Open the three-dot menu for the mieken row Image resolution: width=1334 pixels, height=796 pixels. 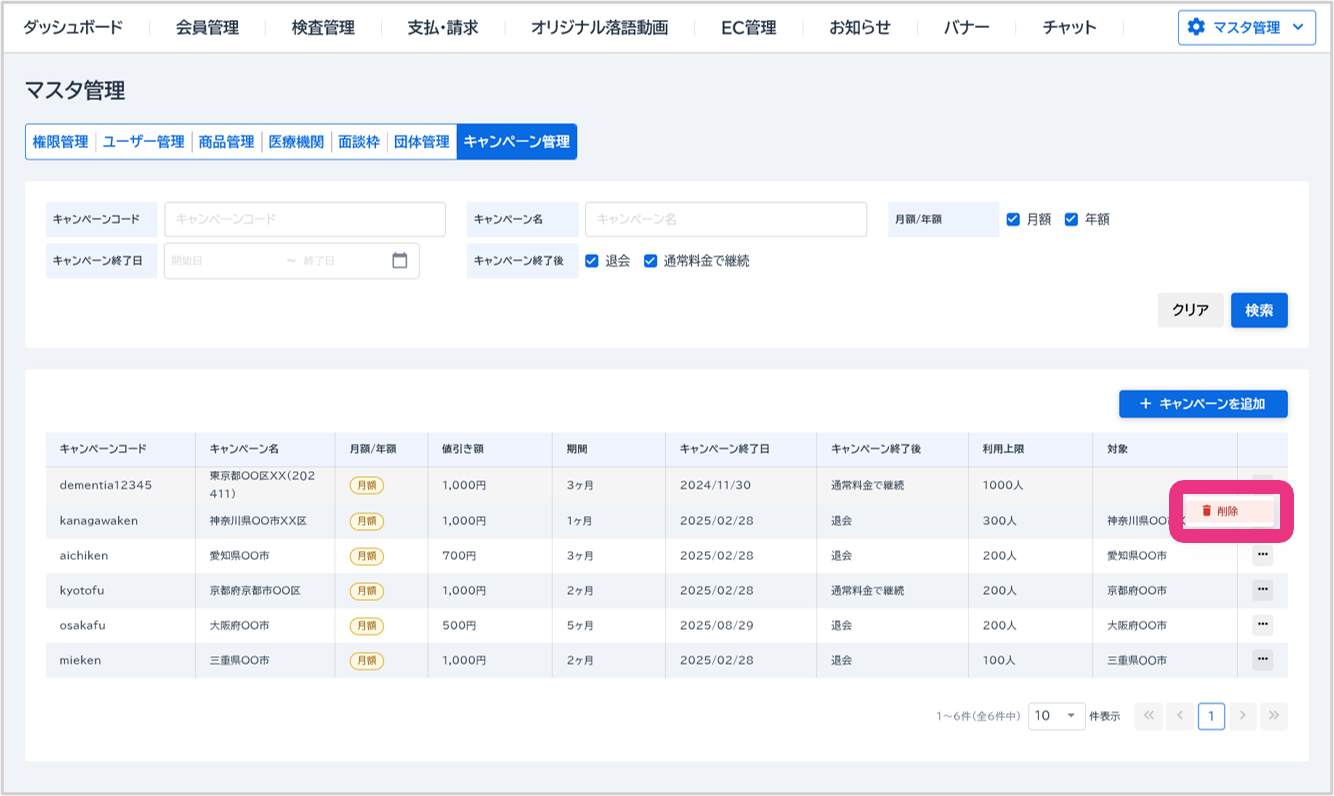(x=1262, y=660)
